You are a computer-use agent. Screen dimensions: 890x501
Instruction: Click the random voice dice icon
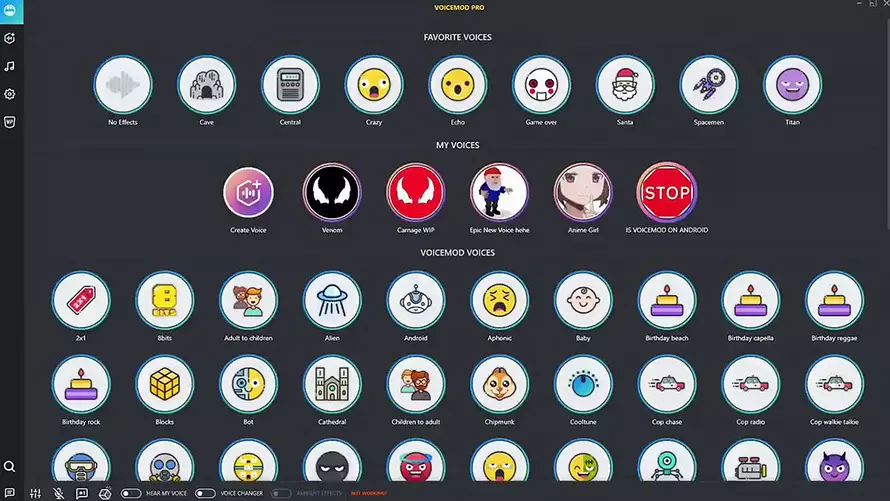coord(105,493)
